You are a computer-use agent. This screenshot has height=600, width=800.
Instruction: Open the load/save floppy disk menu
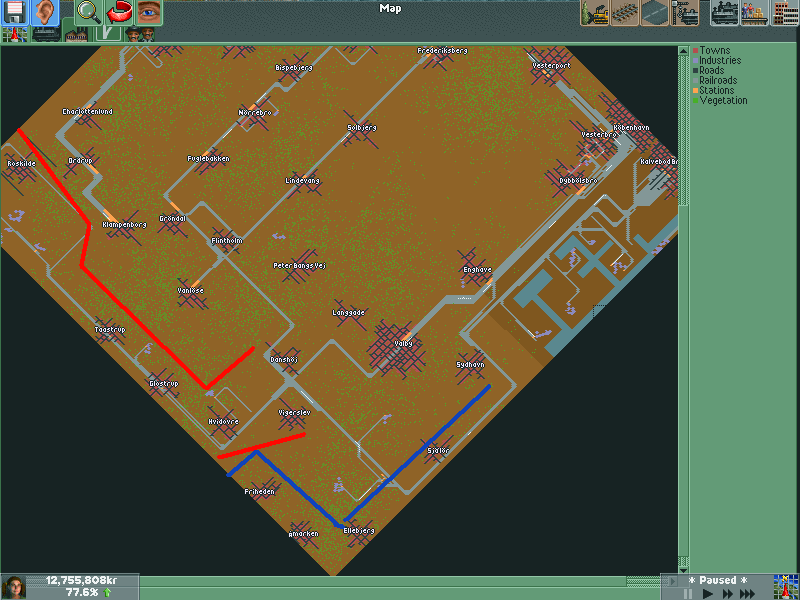click(15, 12)
